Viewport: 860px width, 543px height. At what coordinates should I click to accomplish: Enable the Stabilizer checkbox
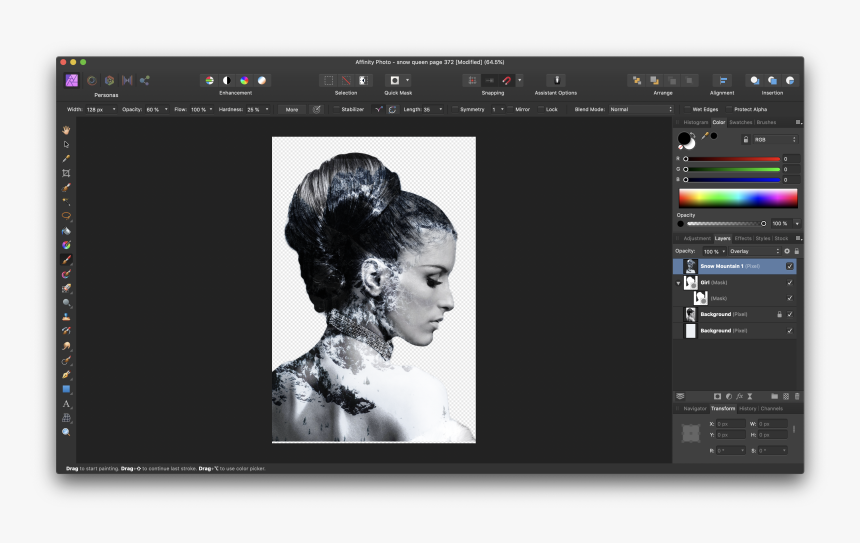[336, 109]
